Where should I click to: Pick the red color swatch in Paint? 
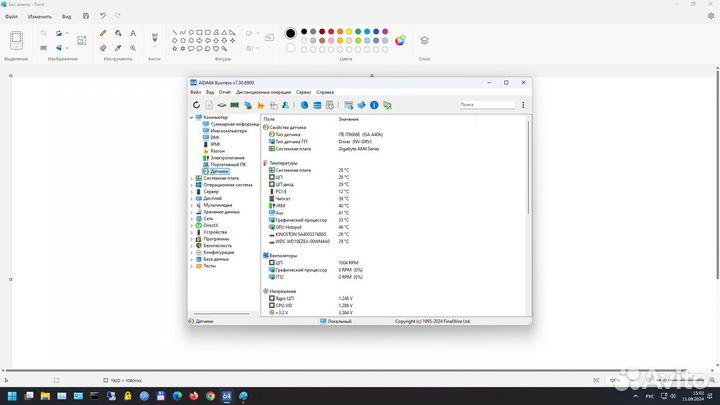click(331, 32)
